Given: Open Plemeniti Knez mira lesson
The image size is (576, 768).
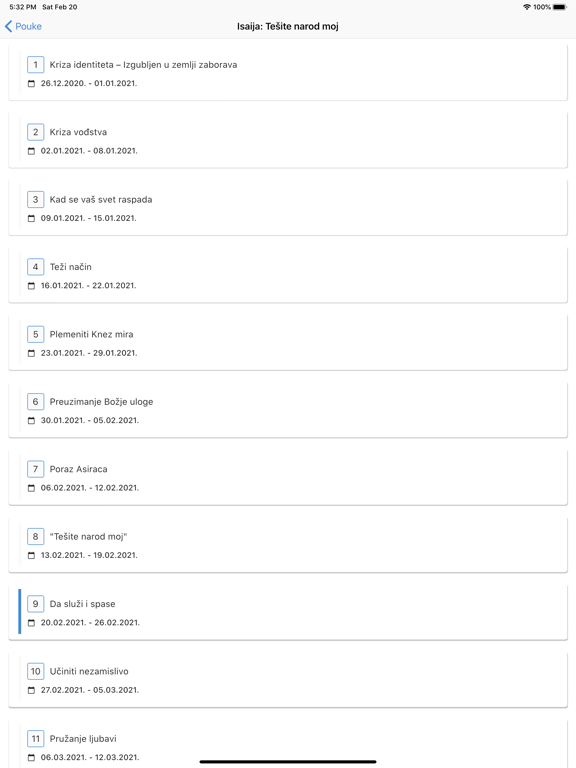Looking at the screenshot, I should pos(288,342).
